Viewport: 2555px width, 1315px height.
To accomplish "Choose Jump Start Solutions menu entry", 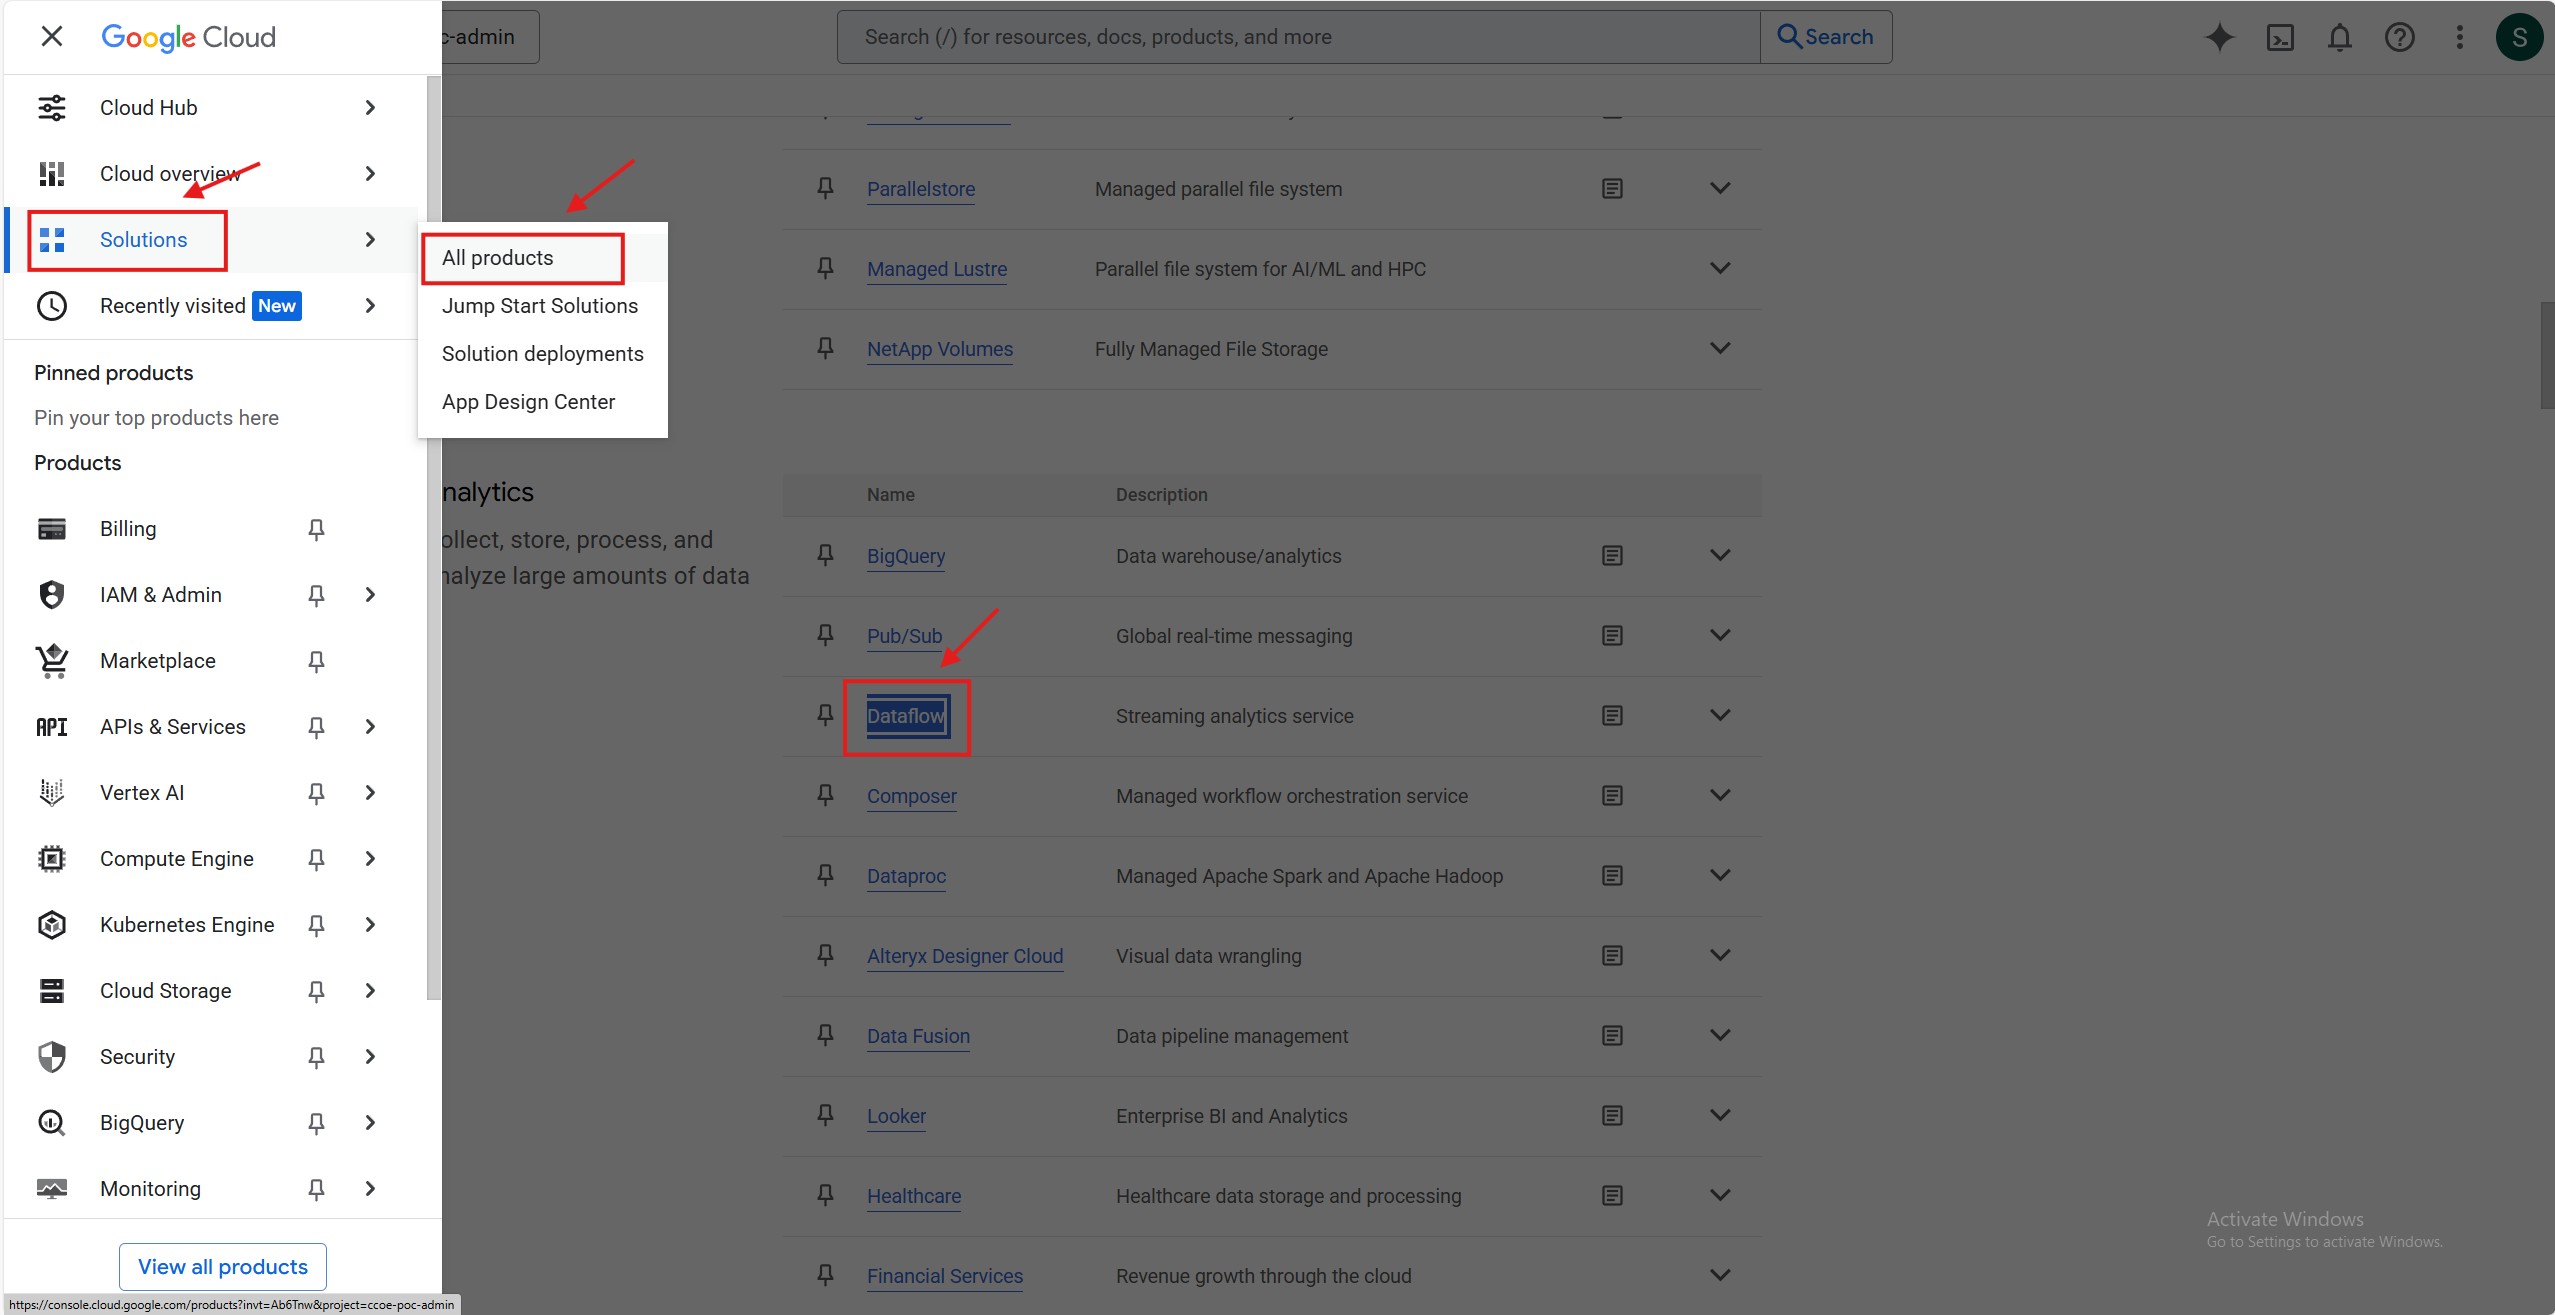I will click(x=540, y=306).
